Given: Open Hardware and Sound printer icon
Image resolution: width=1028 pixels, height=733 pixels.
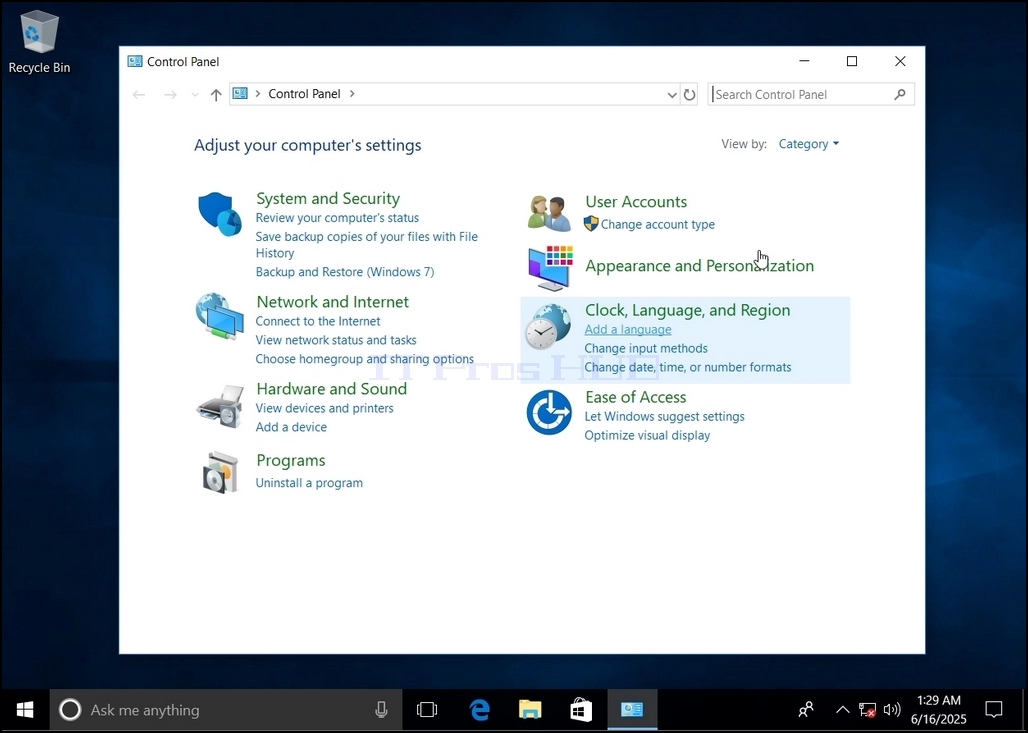Looking at the screenshot, I should point(220,406).
